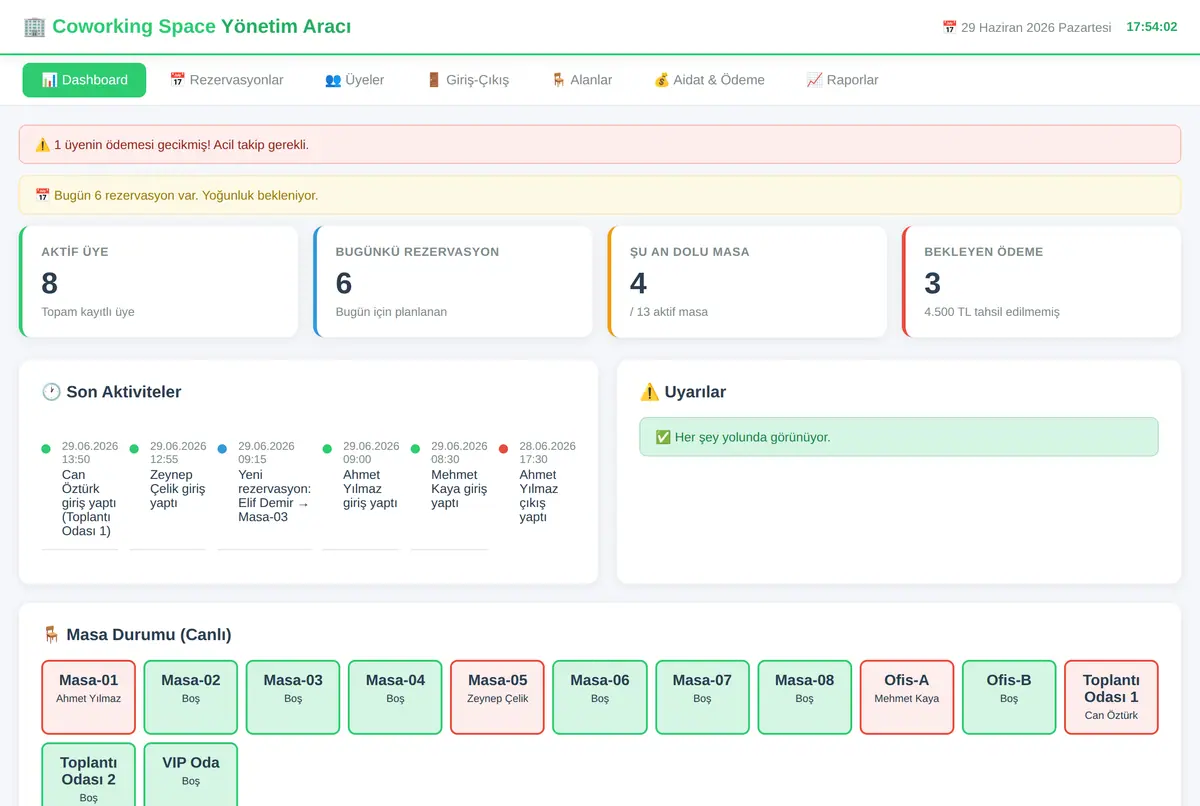Click the Masa-07 desk card

(x=701, y=697)
